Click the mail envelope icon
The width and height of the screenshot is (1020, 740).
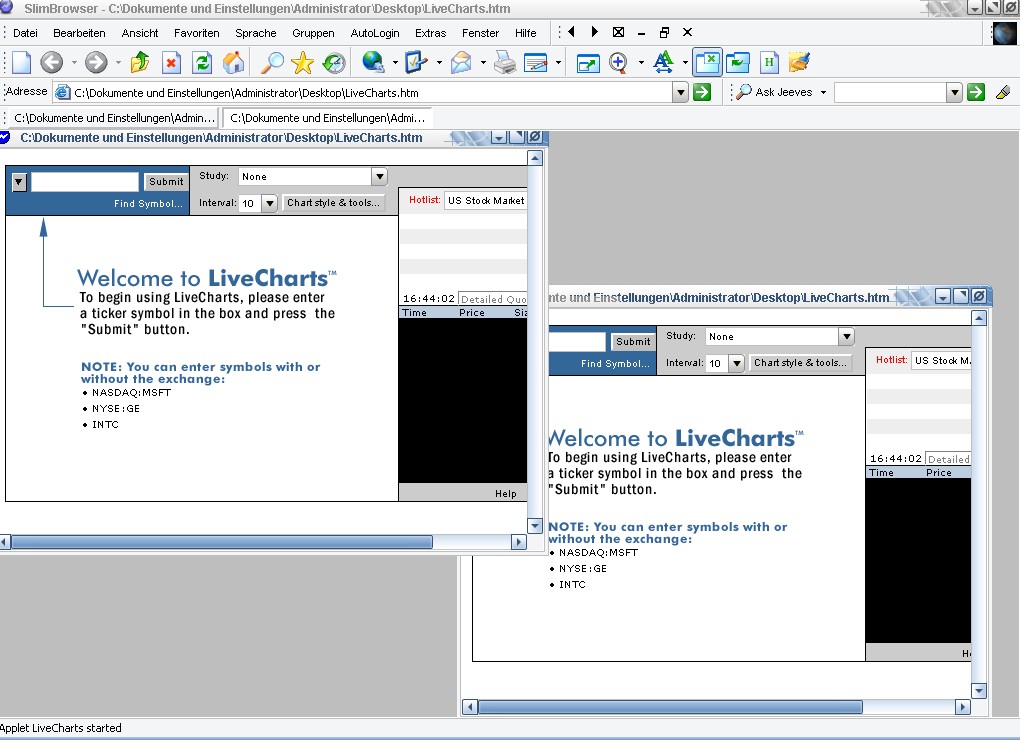pos(461,62)
